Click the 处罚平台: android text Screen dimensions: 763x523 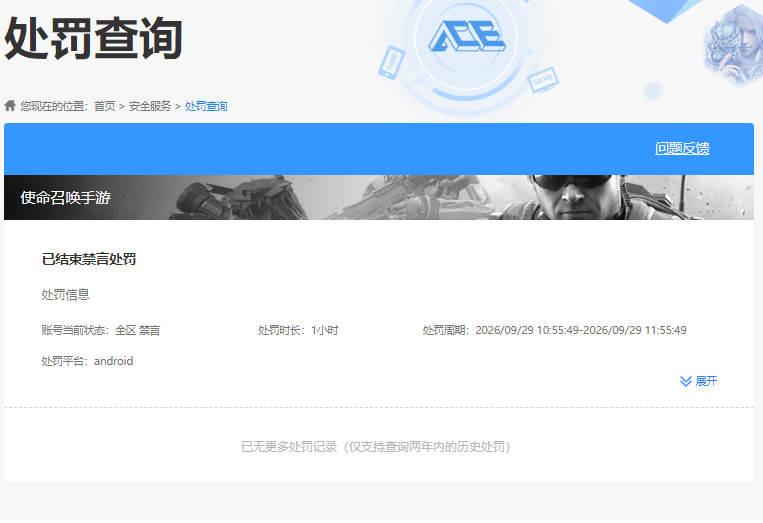pyautogui.click(x=87, y=361)
